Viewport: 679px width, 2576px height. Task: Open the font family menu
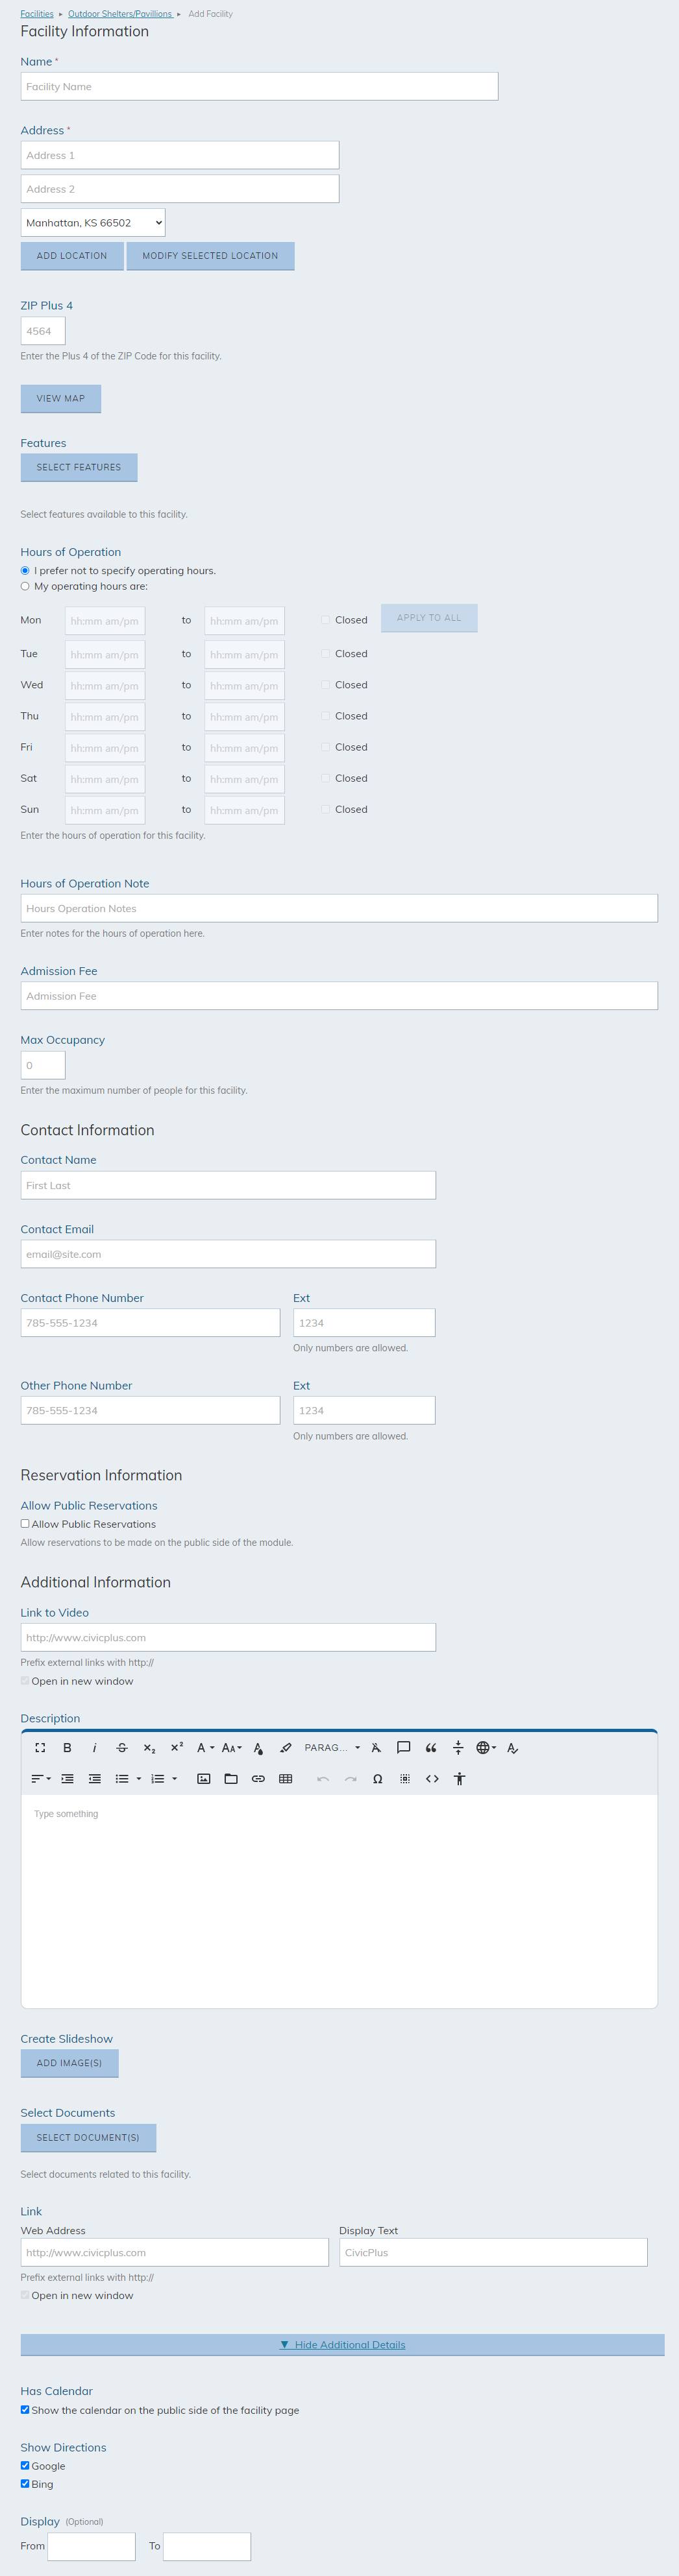(205, 1748)
